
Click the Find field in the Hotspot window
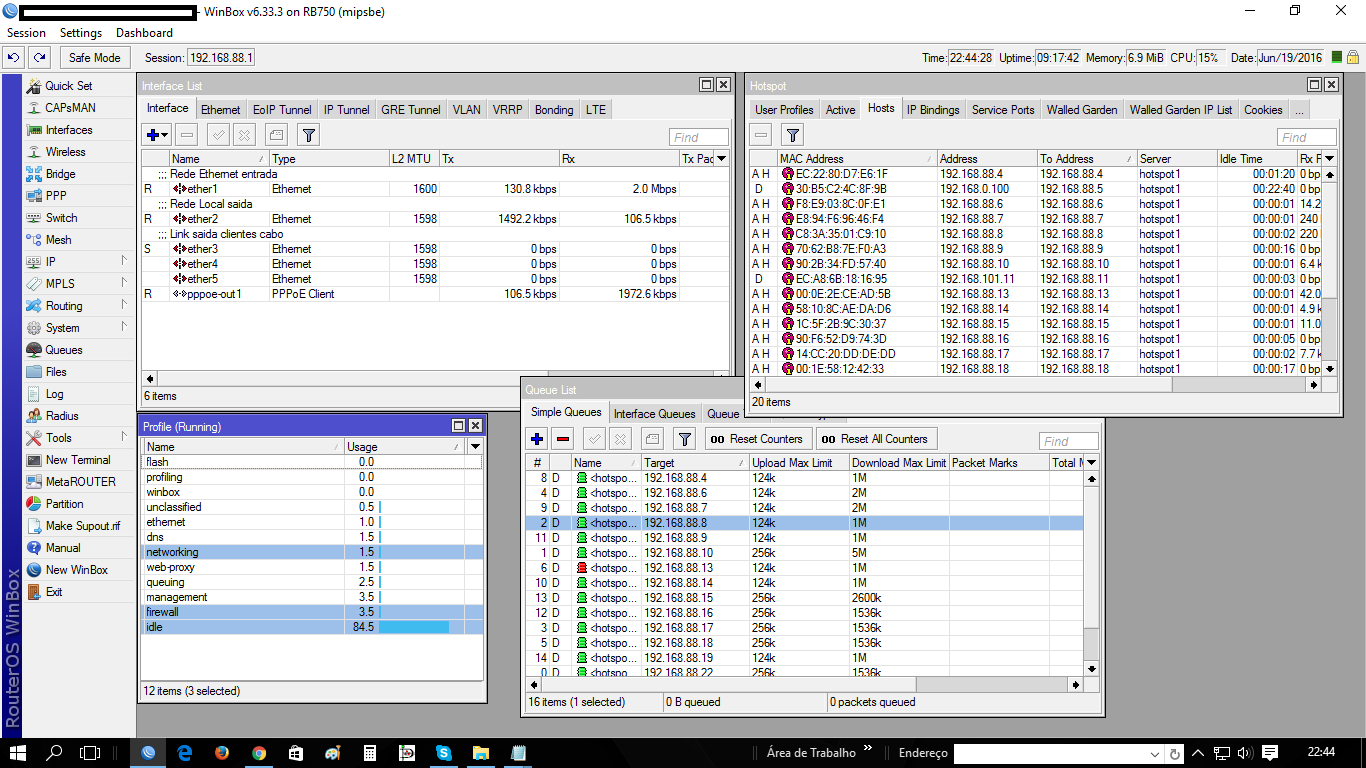1305,137
